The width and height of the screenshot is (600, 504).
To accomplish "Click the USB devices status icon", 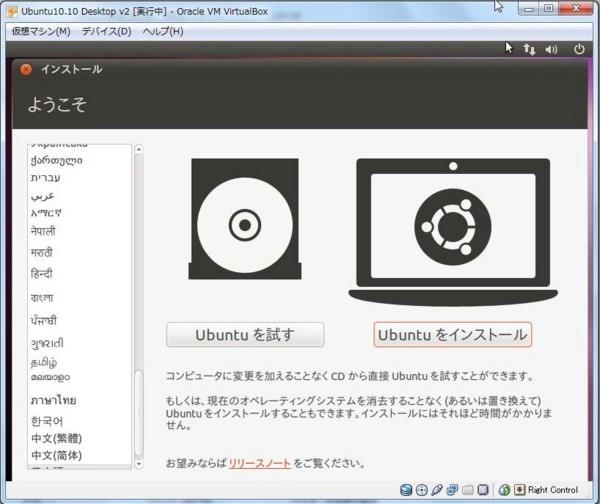I will [x=437, y=490].
